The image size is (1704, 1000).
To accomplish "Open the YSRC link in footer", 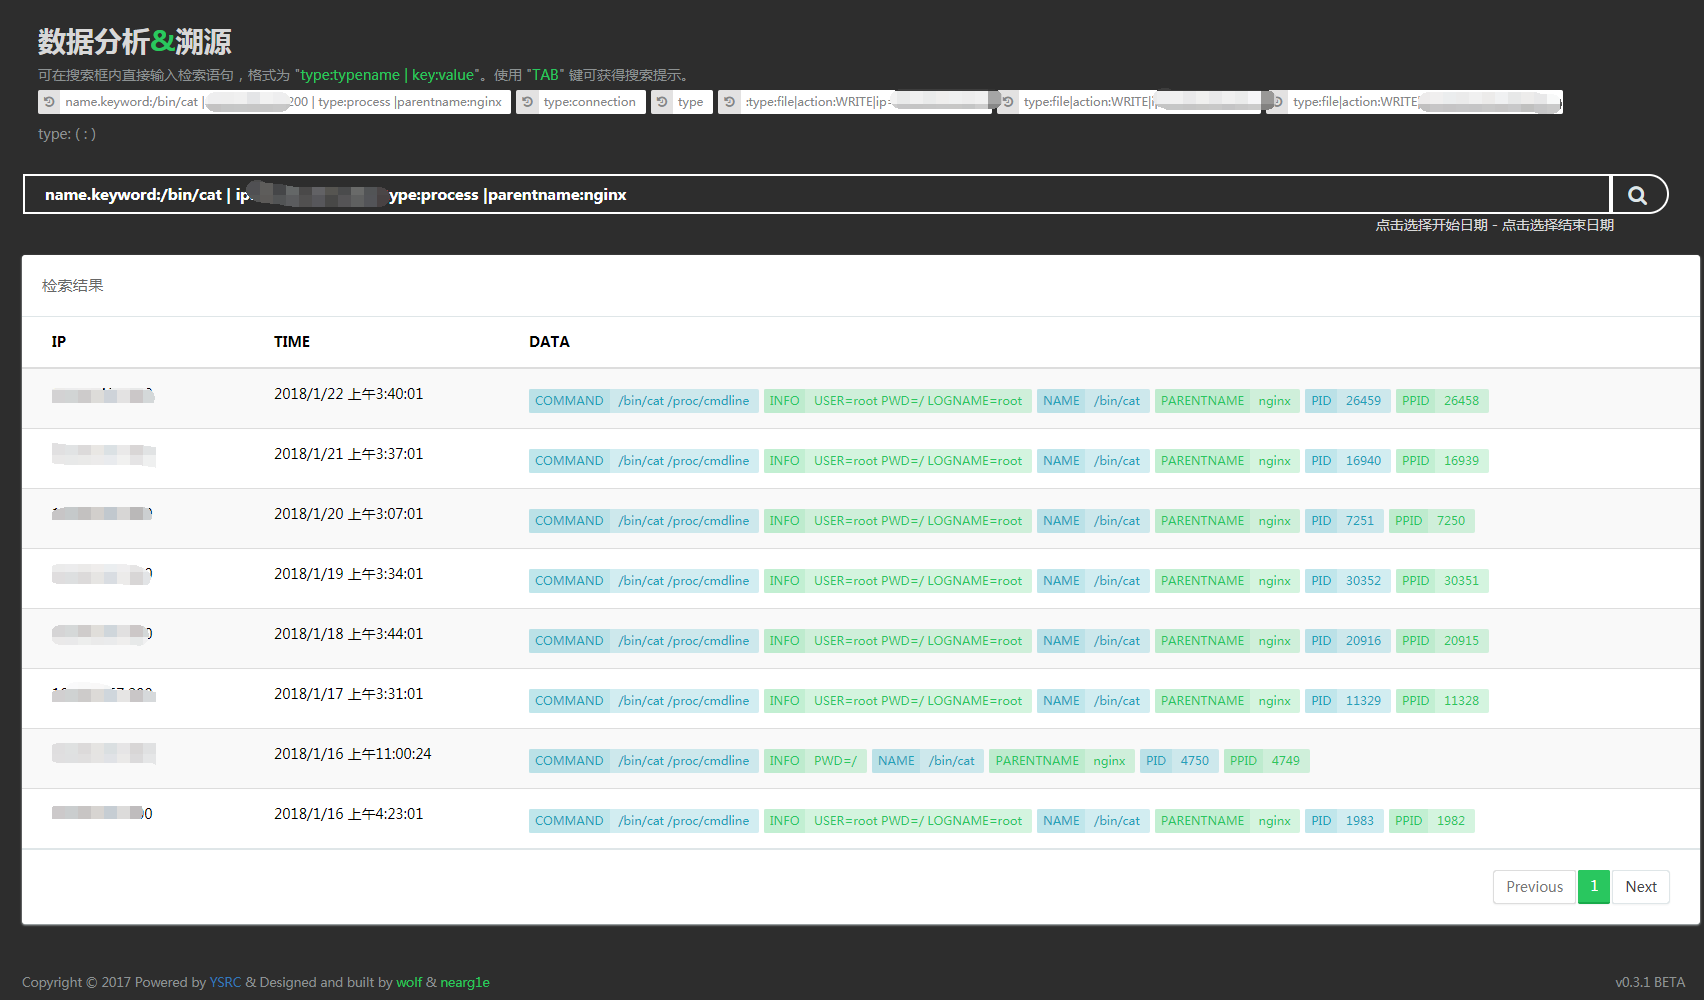I will tap(225, 982).
